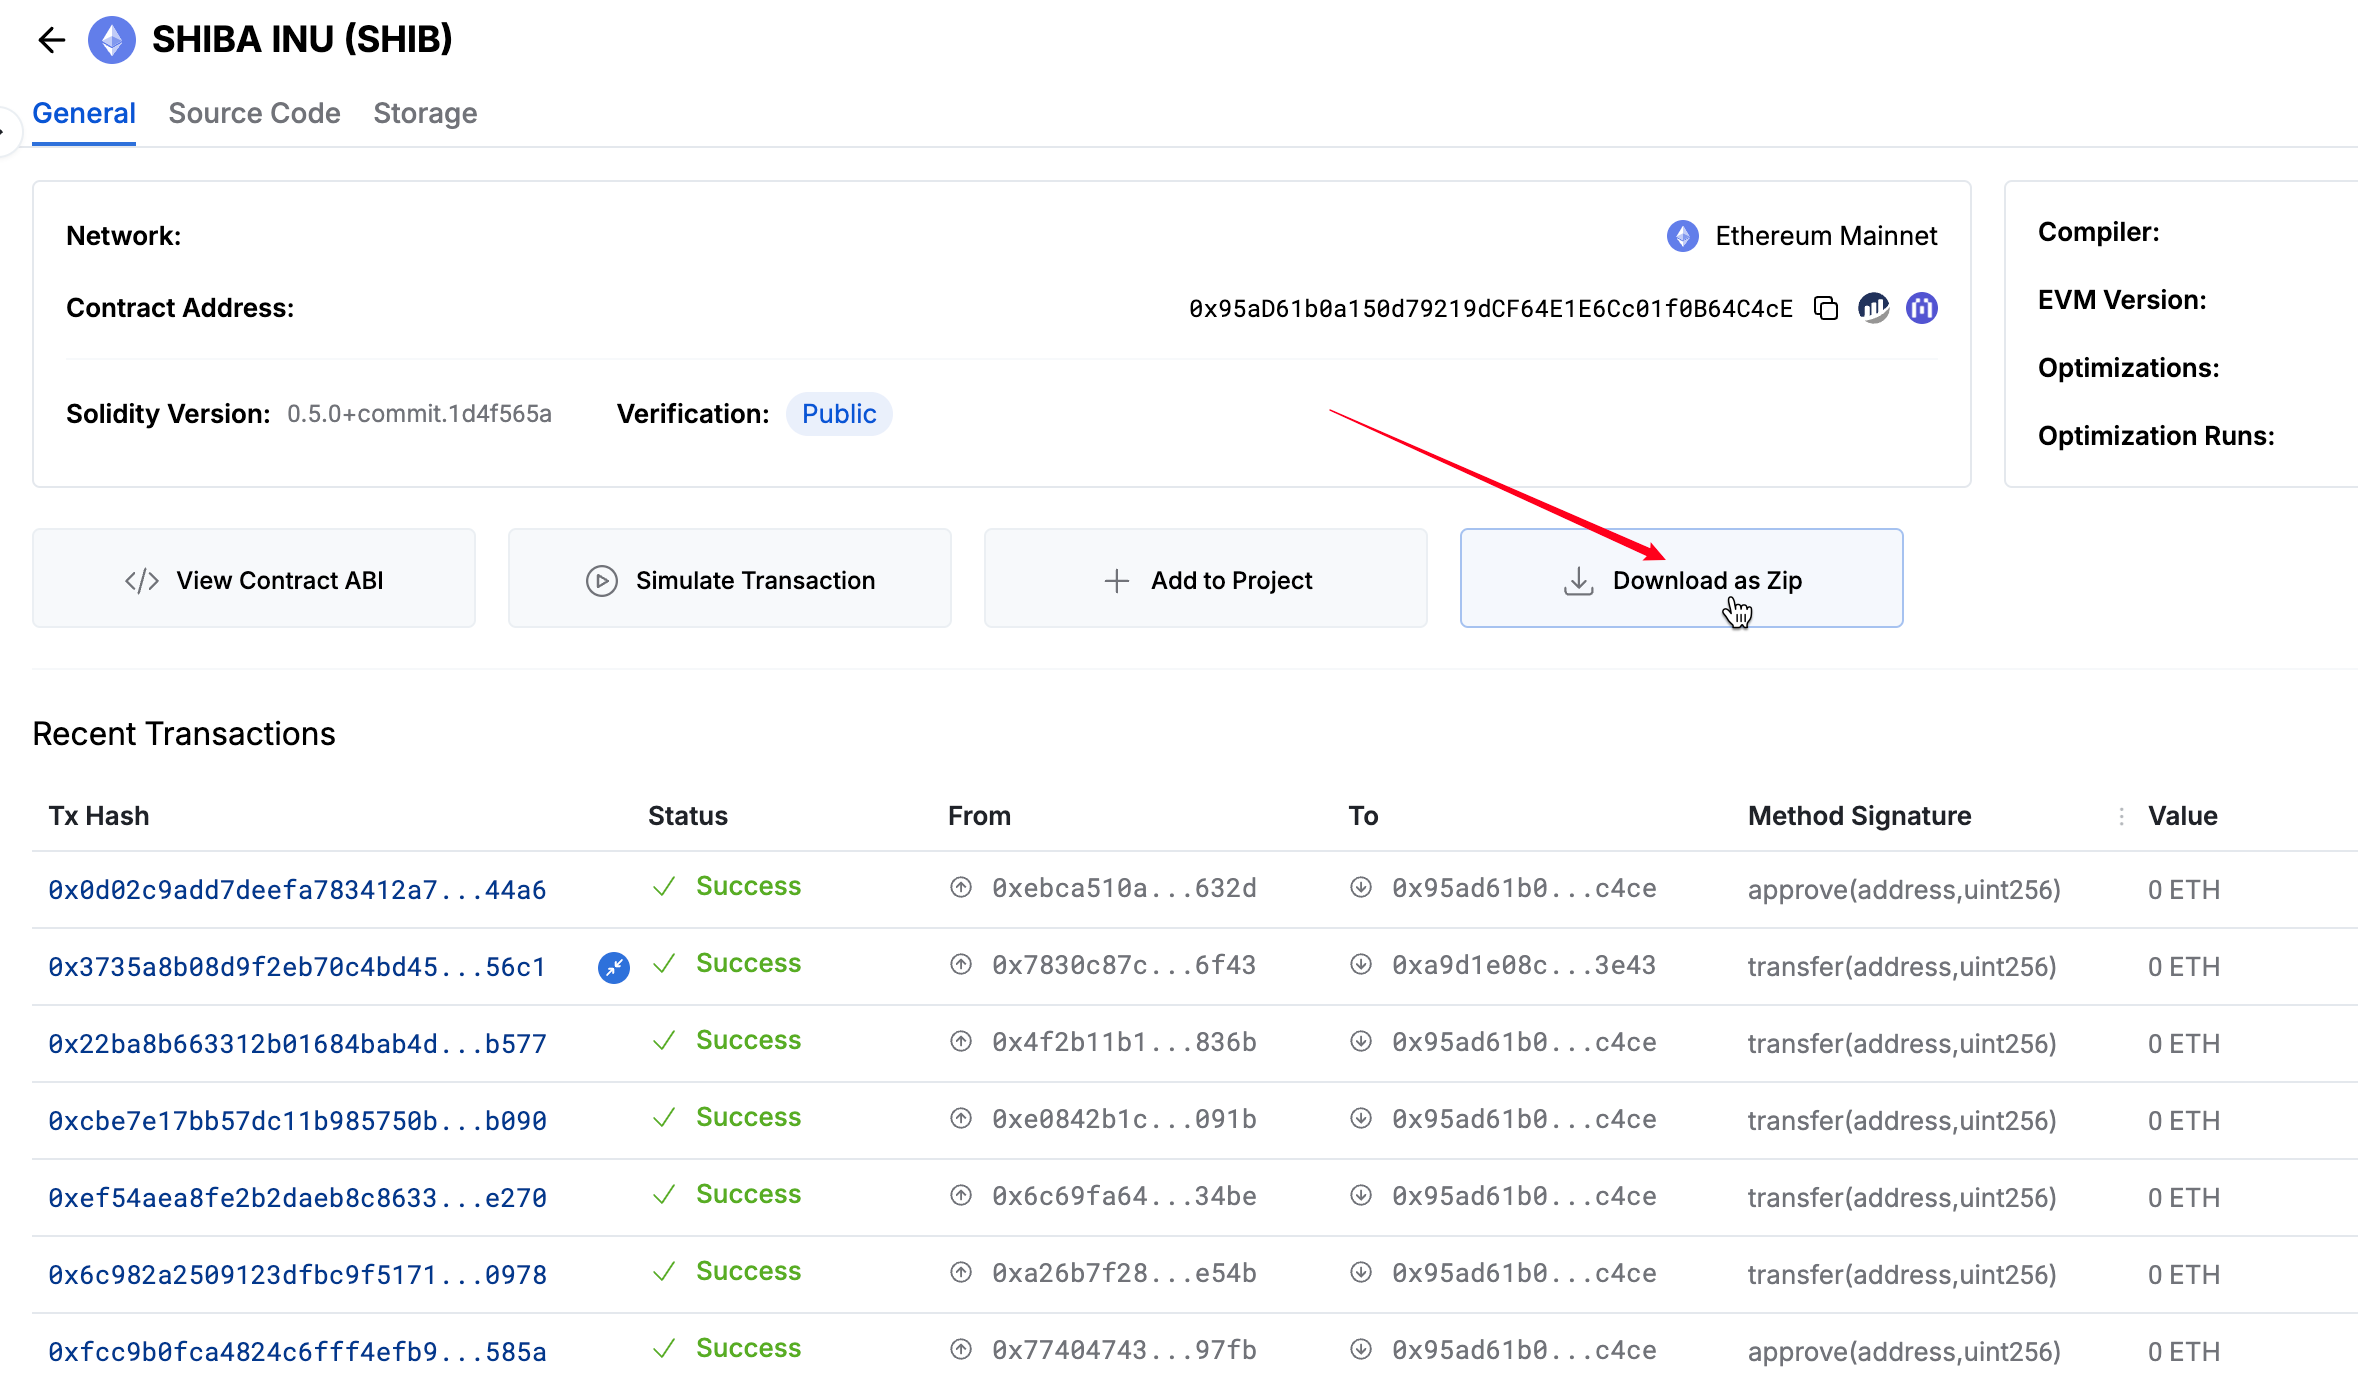The image size is (2358, 1384).
Task: Click the Public verification badge
Action: pos(839,414)
